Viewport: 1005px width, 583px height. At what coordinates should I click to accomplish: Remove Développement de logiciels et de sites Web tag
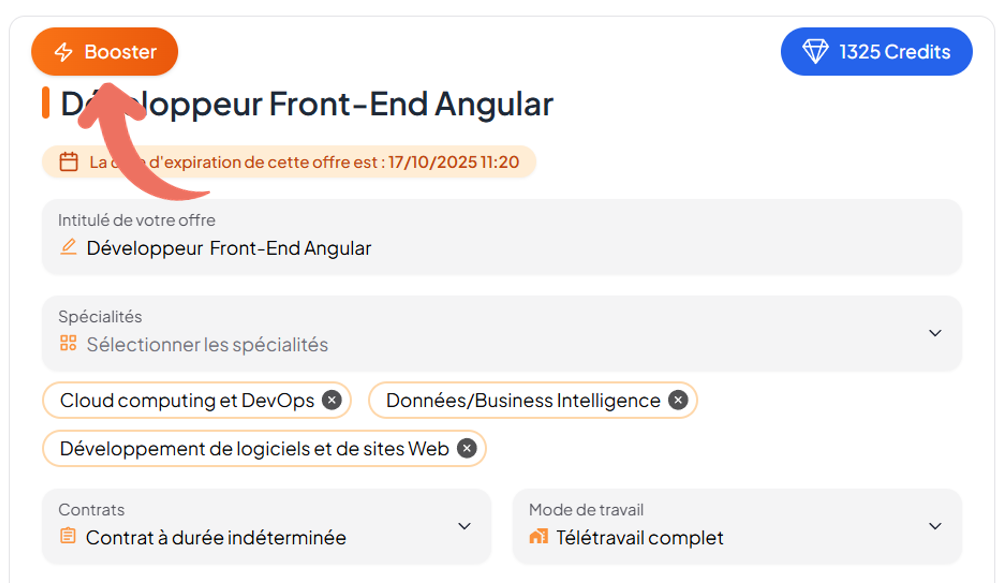coord(466,448)
